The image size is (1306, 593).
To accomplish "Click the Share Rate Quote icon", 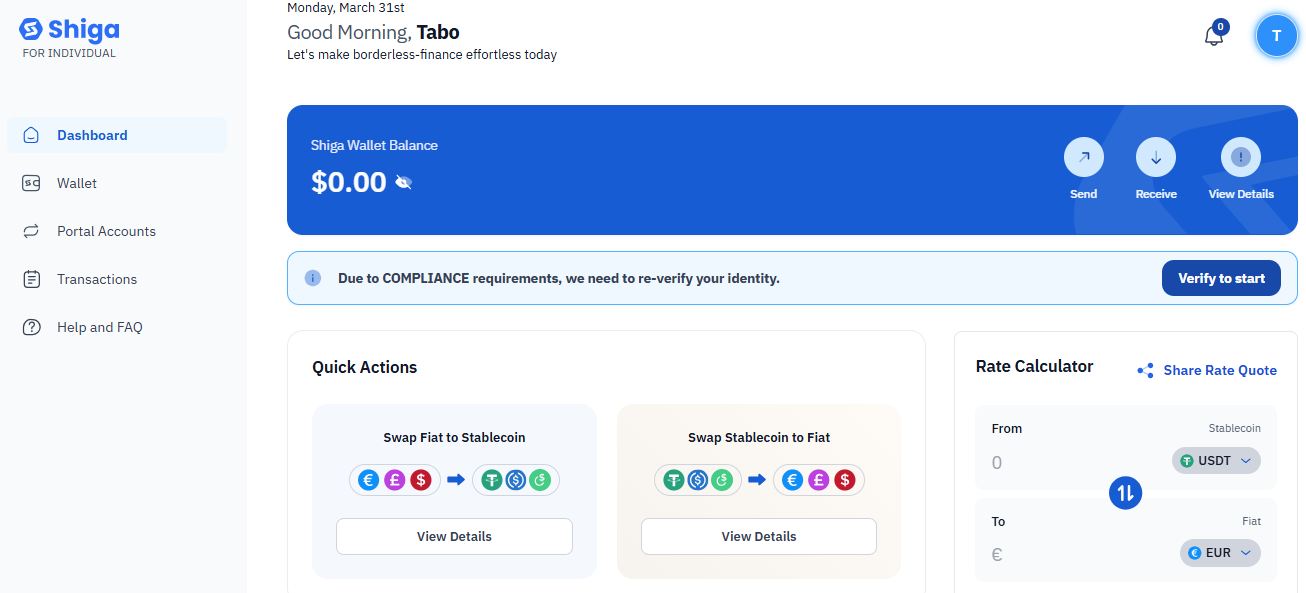I will [1146, 371].
